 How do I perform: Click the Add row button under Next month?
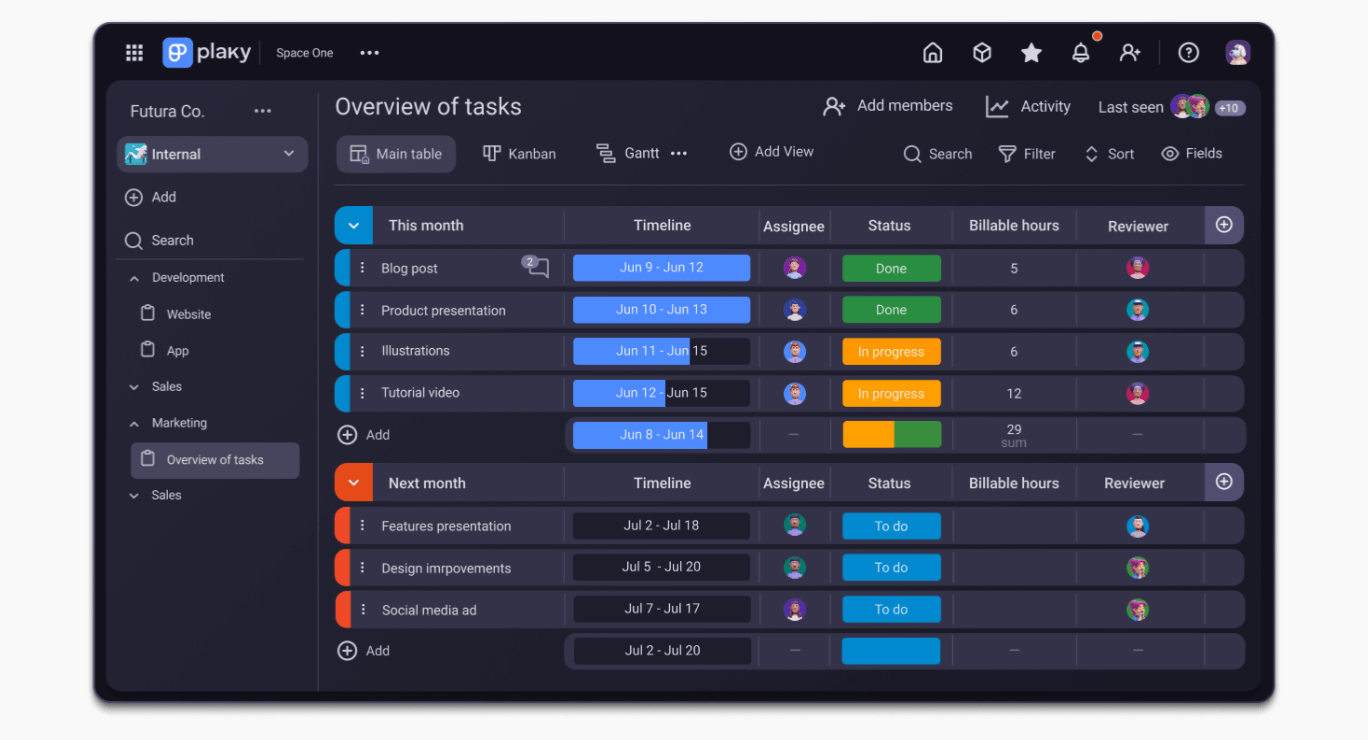pyautogui.click(x=364, y=651)
